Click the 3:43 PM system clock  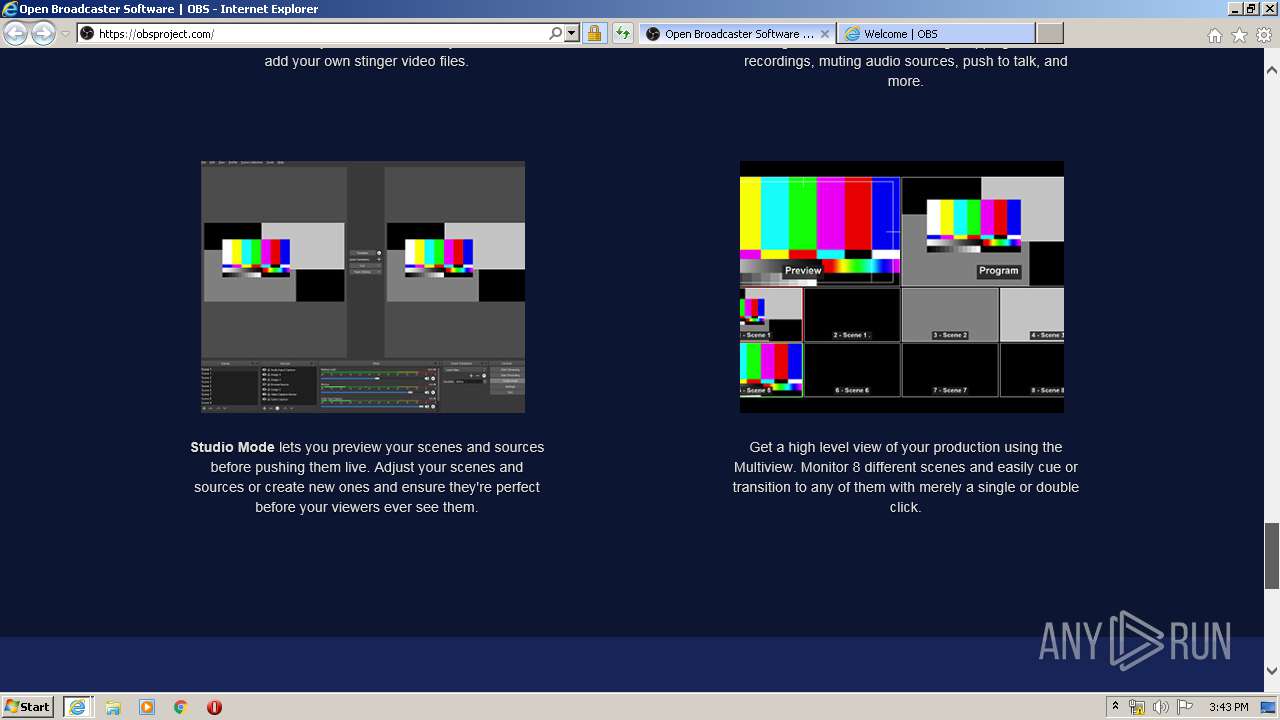[1228, 707]
